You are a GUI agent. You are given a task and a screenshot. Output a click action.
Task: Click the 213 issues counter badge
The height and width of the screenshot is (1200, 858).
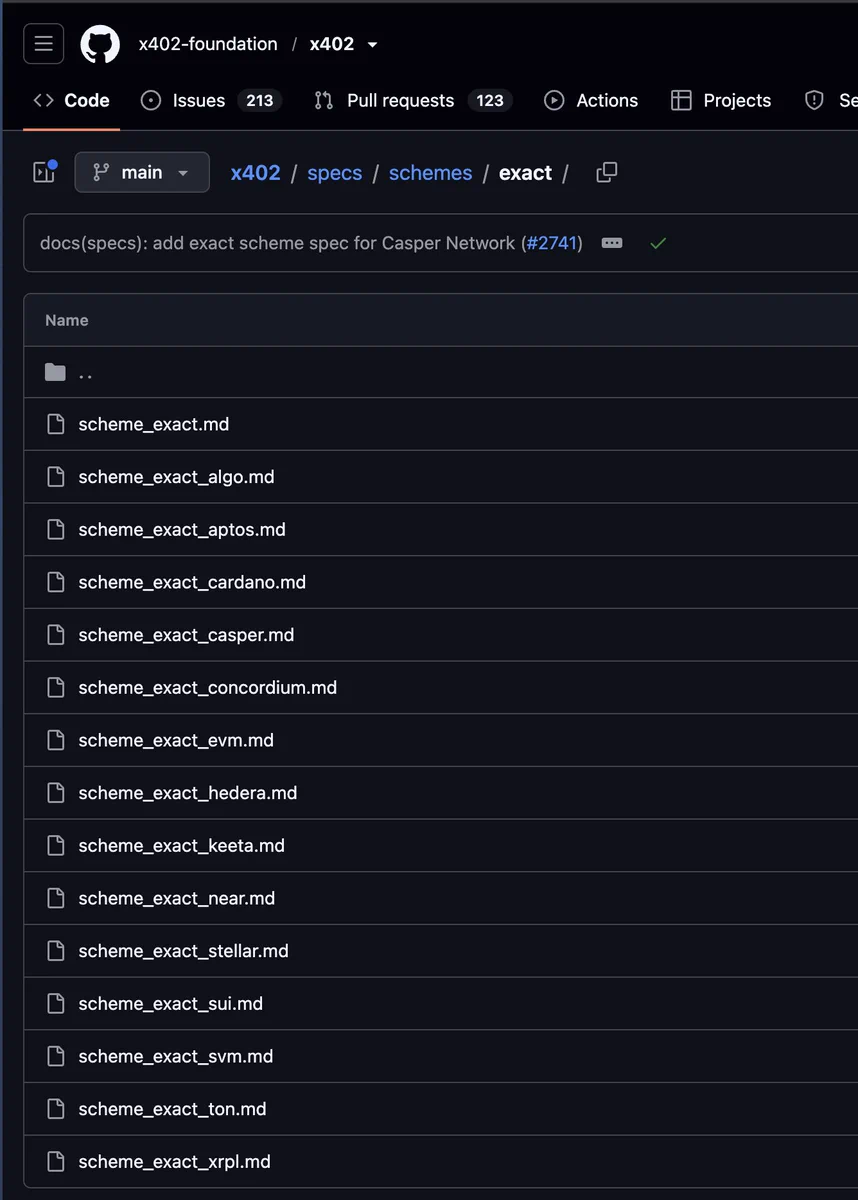(260, 100)
